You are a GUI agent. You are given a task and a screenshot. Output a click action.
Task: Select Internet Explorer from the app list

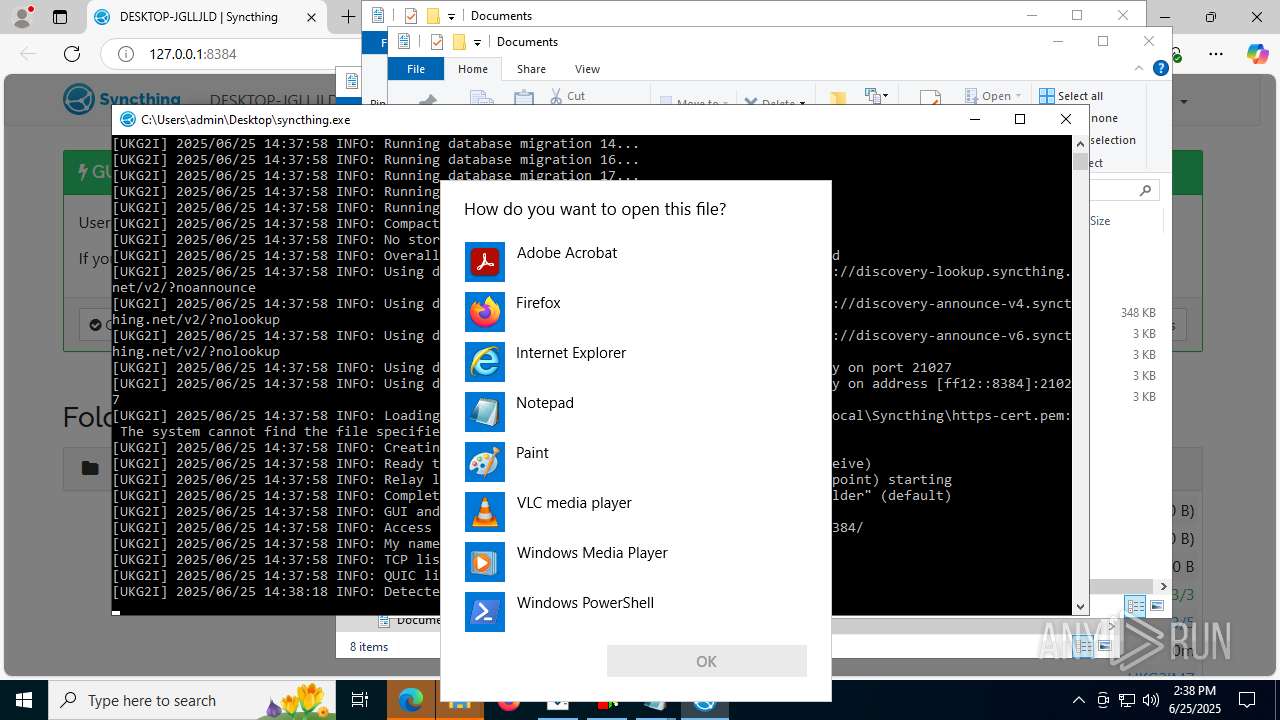click(635, 362)
